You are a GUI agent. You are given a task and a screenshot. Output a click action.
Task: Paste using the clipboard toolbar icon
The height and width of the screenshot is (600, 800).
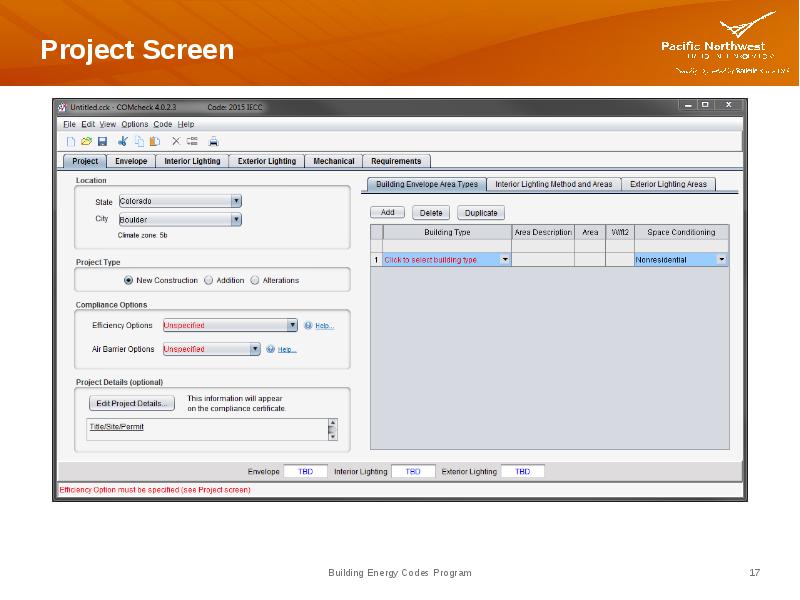pos(155,141)
